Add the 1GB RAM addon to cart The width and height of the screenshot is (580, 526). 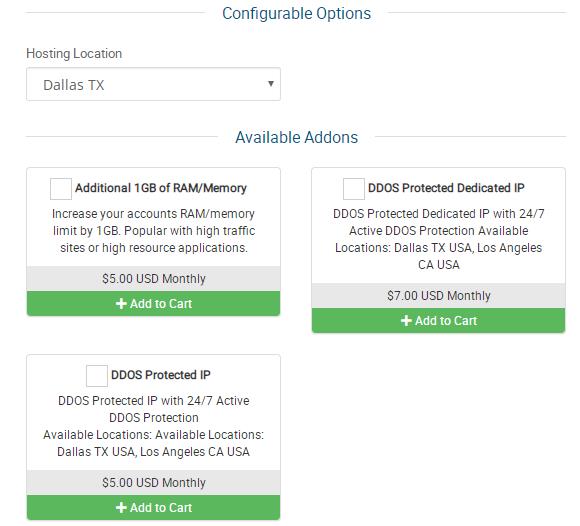point(154,304)
